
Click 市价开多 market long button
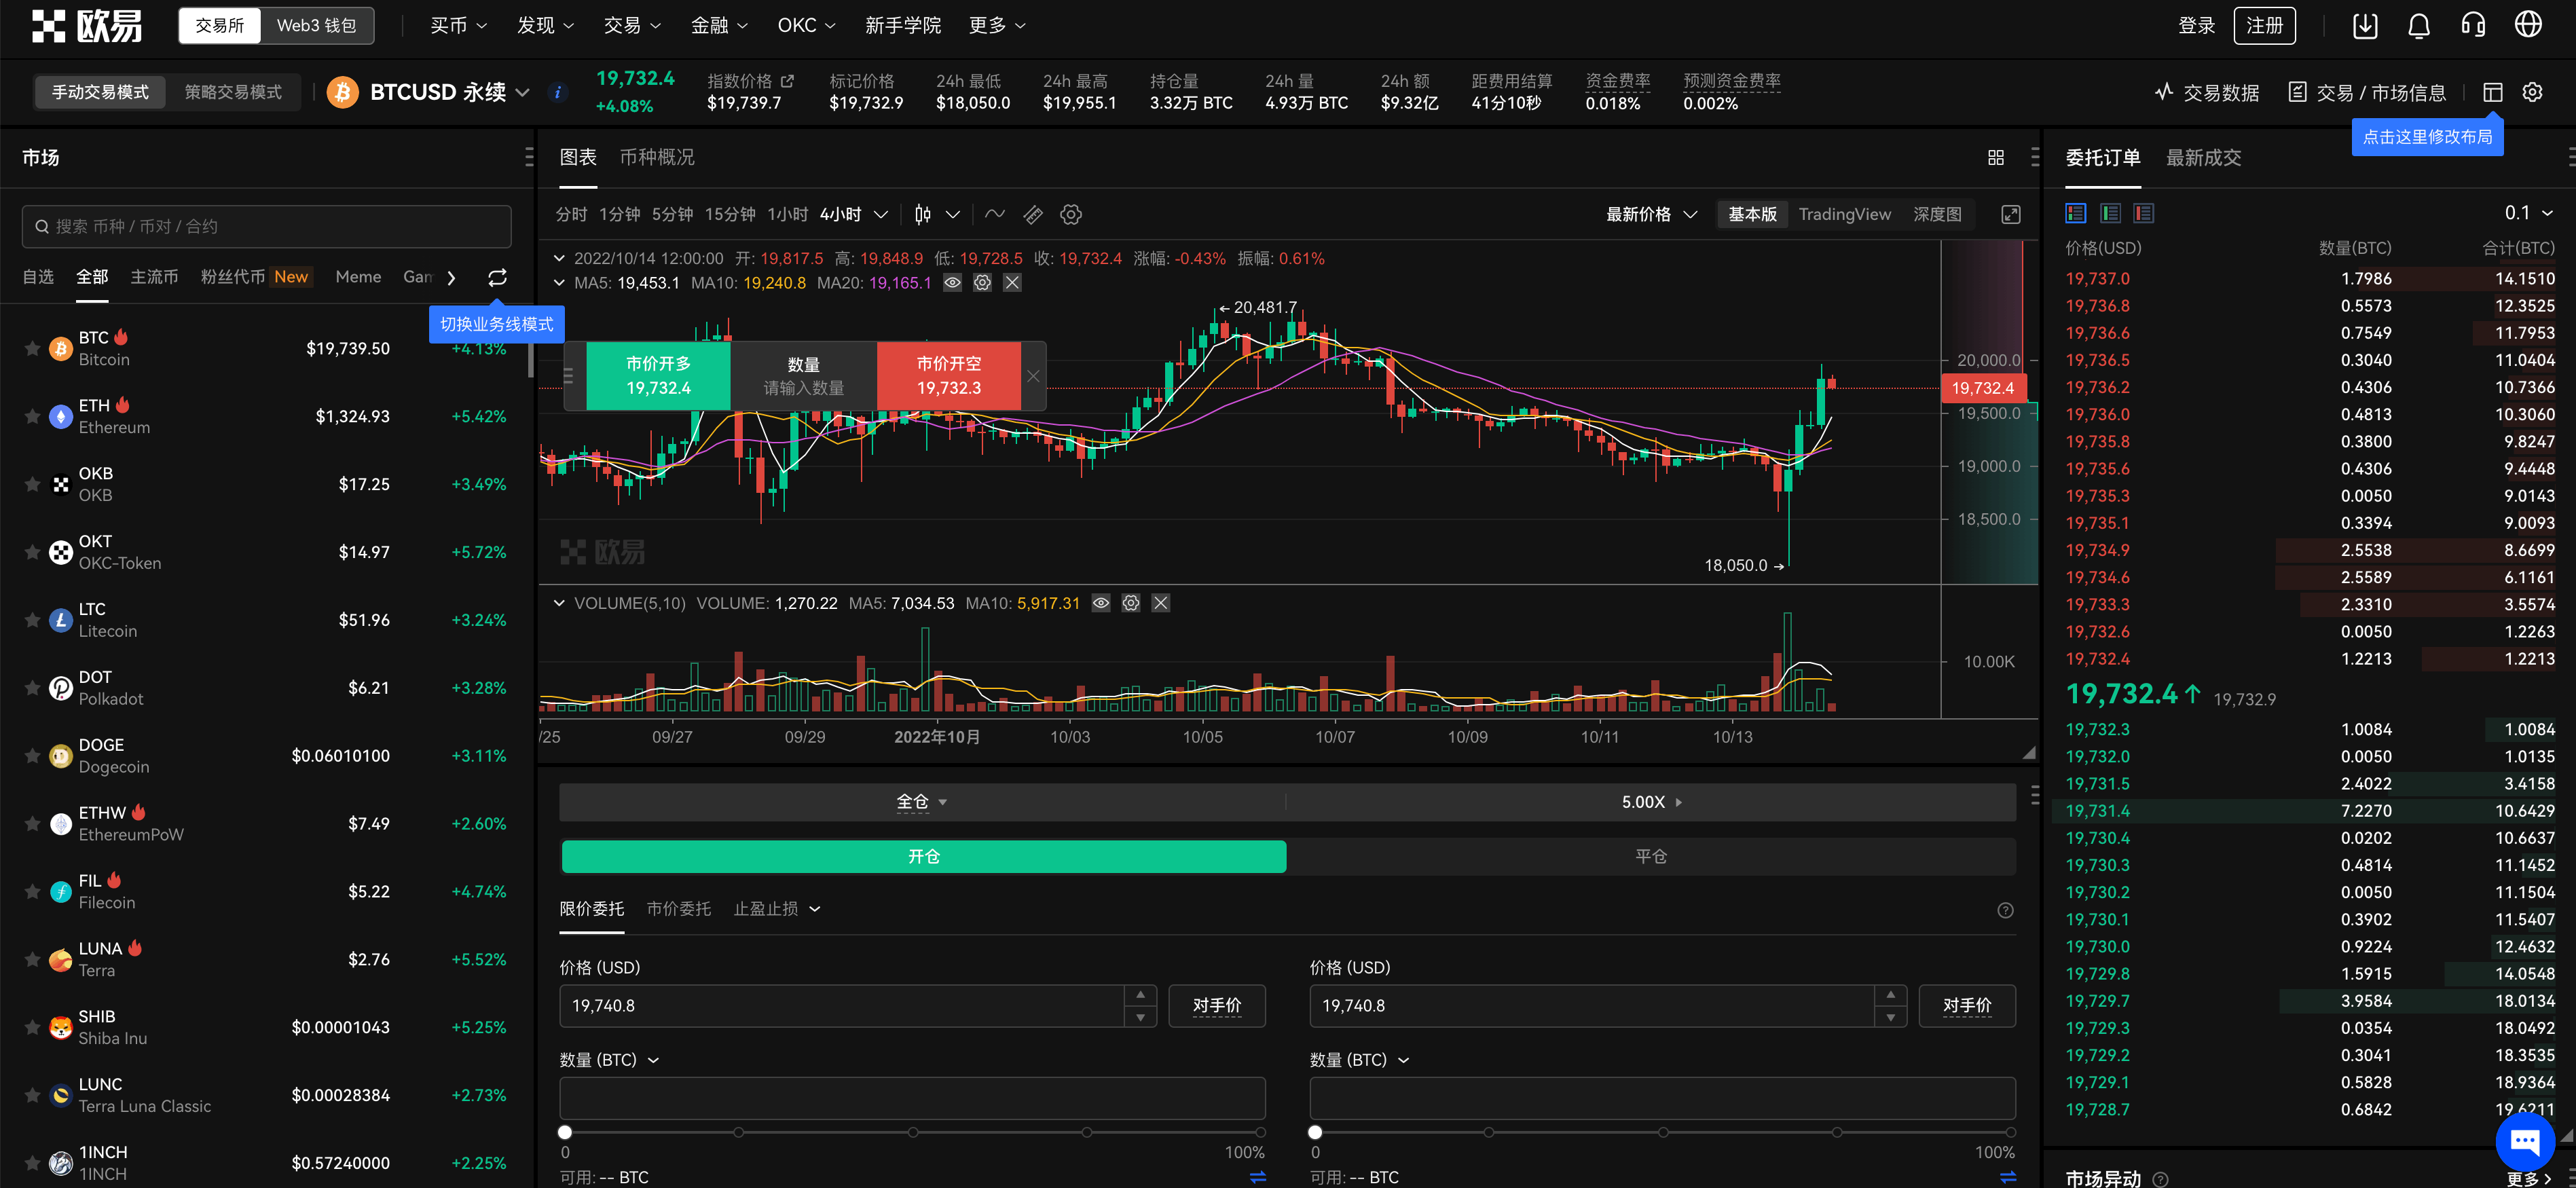[658, 376]
